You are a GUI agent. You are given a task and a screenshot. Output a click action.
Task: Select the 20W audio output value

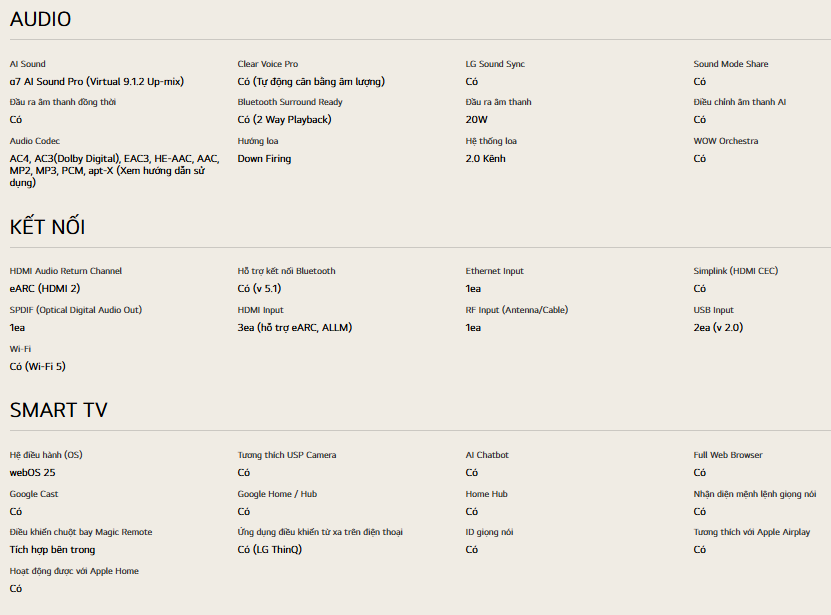coord(476,119)
